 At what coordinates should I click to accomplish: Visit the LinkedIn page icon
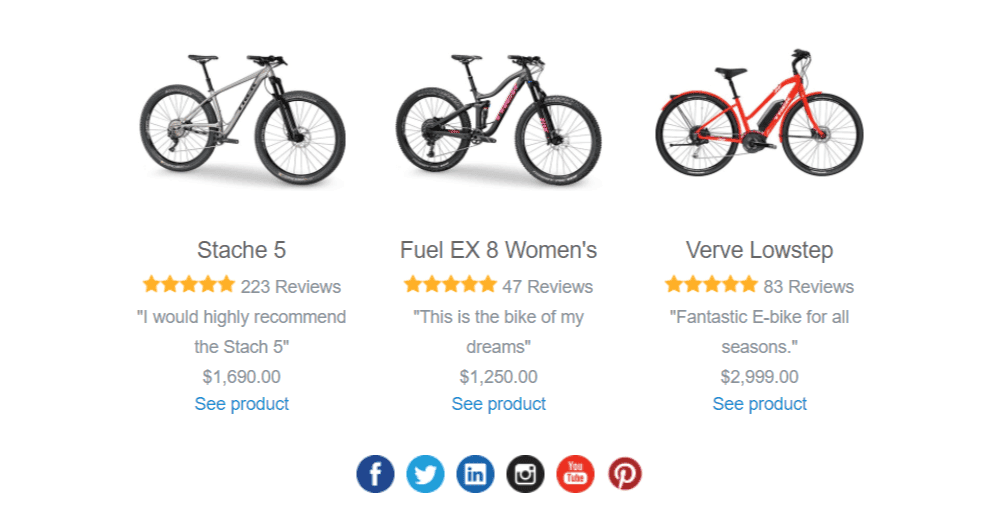click(x=475, y=473)
